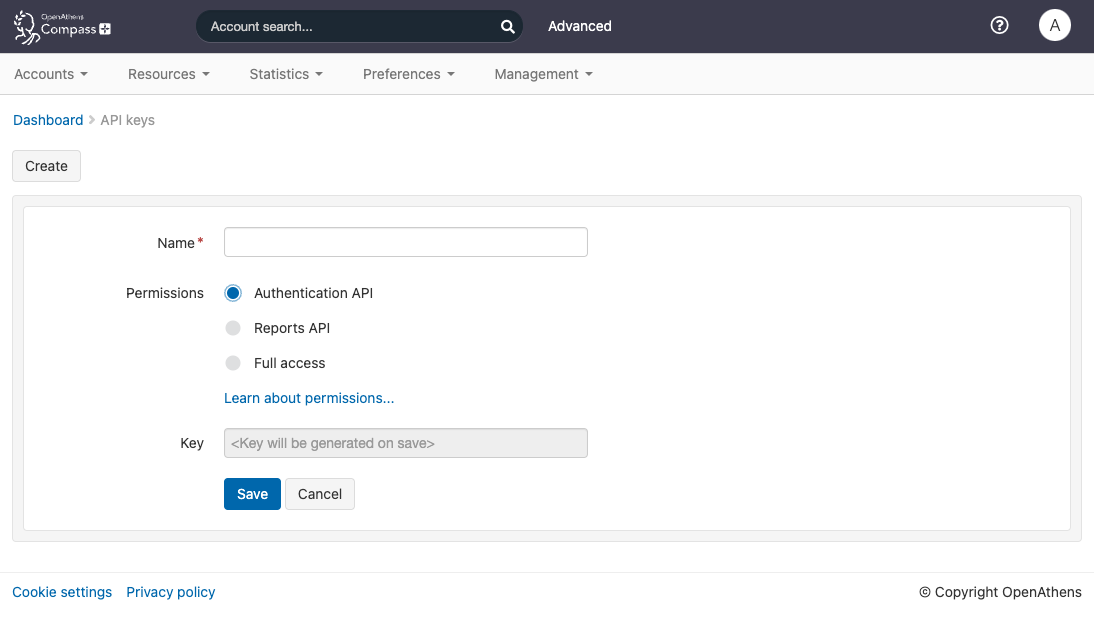
Task: Open the Management dropdown
Action: click(x=542, y=74)
